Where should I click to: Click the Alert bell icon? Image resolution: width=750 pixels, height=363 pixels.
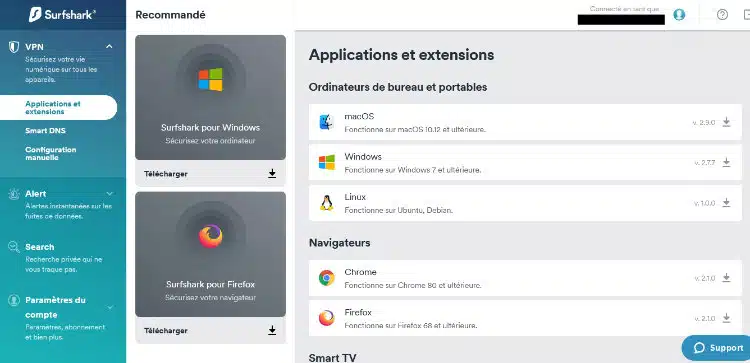[x=14, y=194]
